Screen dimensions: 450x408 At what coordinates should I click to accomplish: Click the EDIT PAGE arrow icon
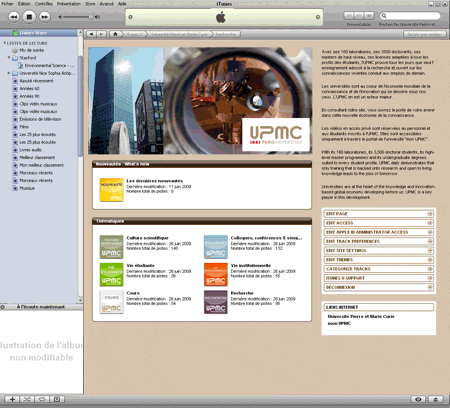[430, 214]
